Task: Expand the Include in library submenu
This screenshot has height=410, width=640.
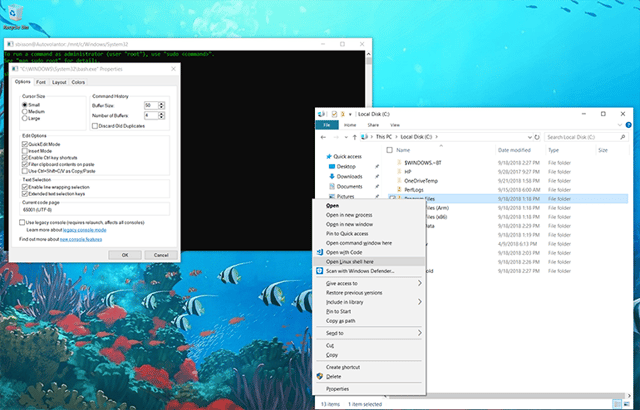Action: [419, 302]
